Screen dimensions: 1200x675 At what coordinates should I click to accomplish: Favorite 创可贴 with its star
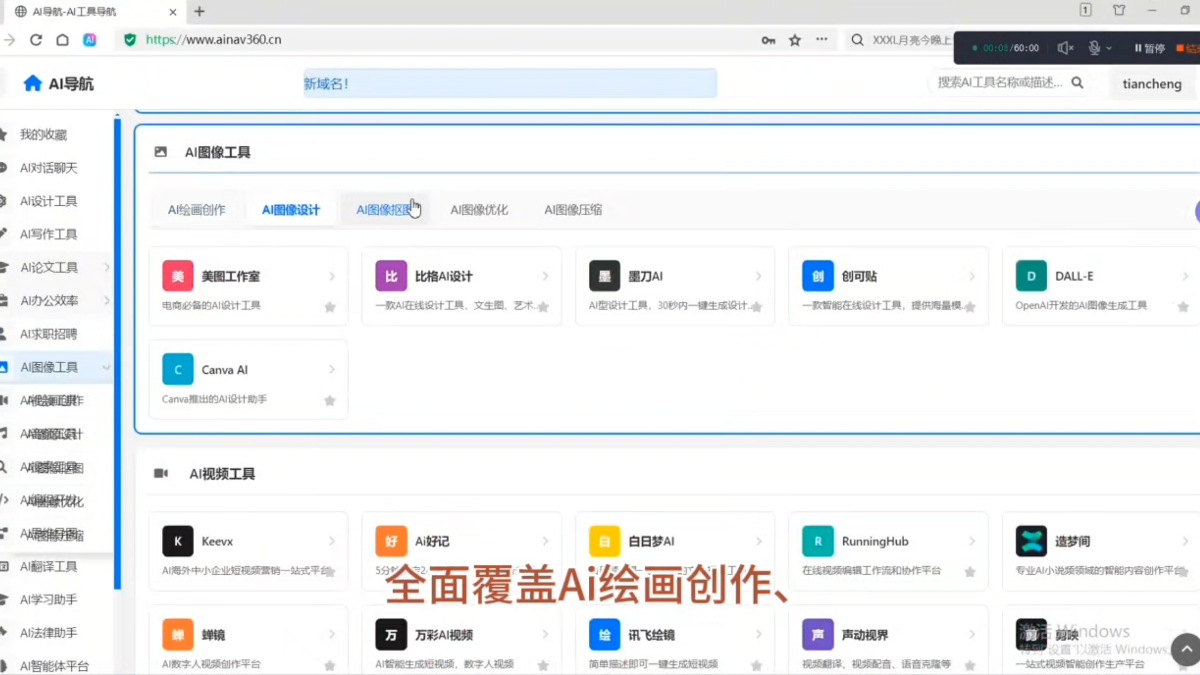970,307
